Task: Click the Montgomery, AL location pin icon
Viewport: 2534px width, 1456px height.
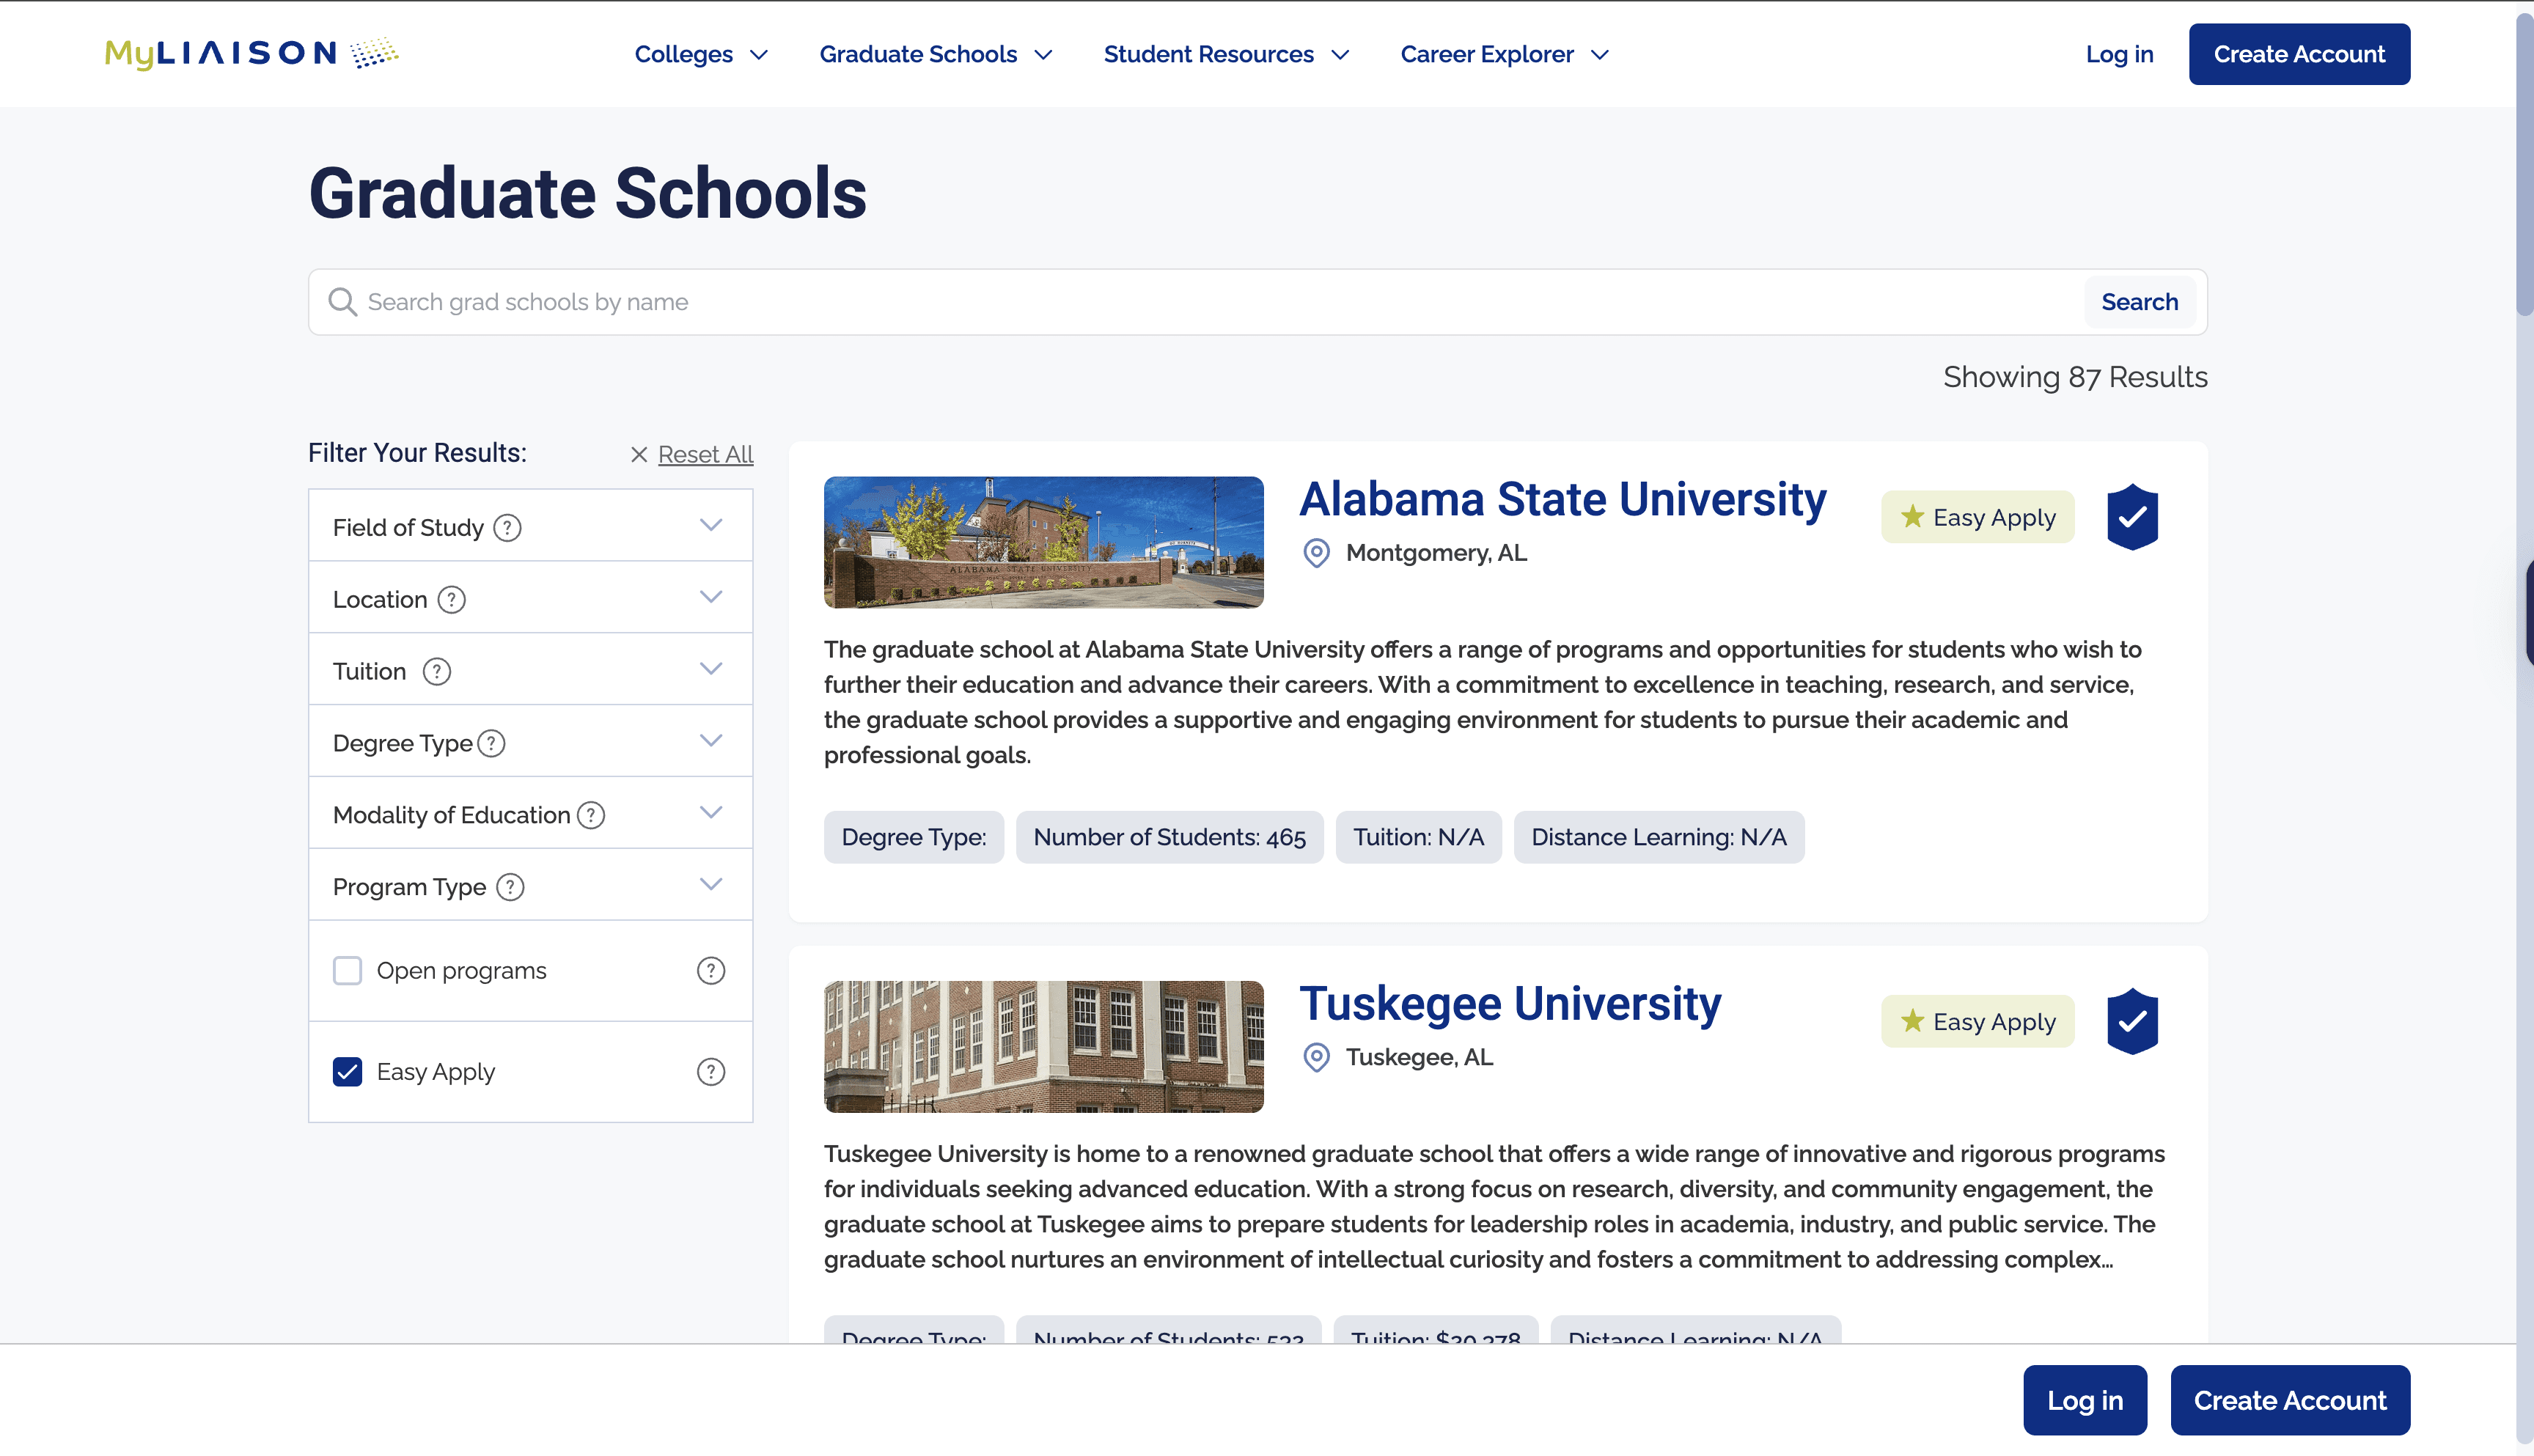Action: [x=1317, y=553]
